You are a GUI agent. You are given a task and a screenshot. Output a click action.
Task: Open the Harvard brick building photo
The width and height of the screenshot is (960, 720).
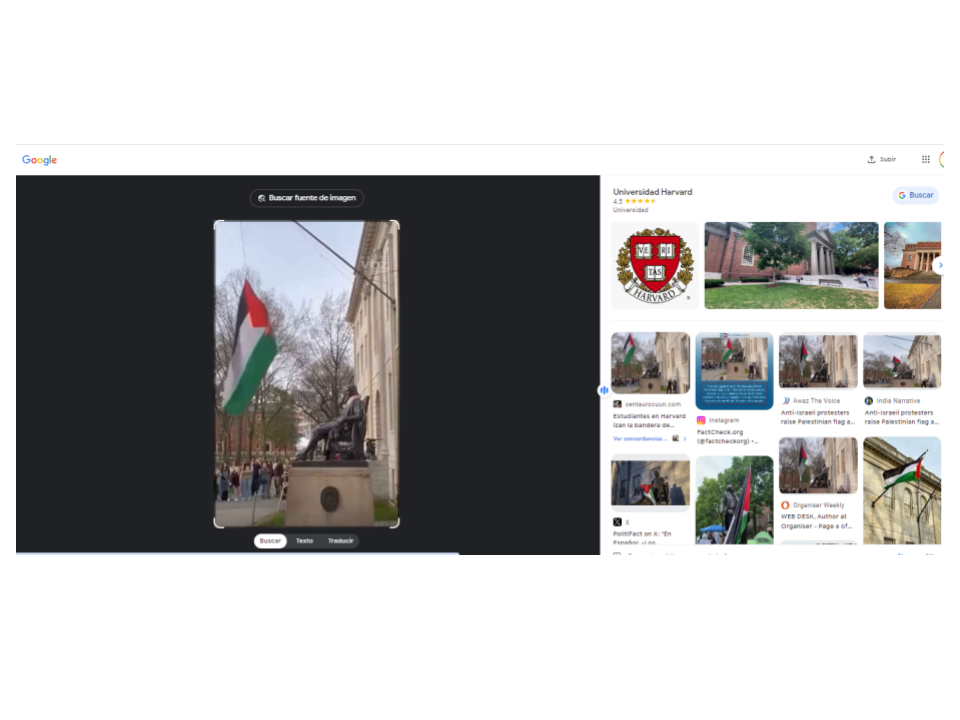(791, 265)
